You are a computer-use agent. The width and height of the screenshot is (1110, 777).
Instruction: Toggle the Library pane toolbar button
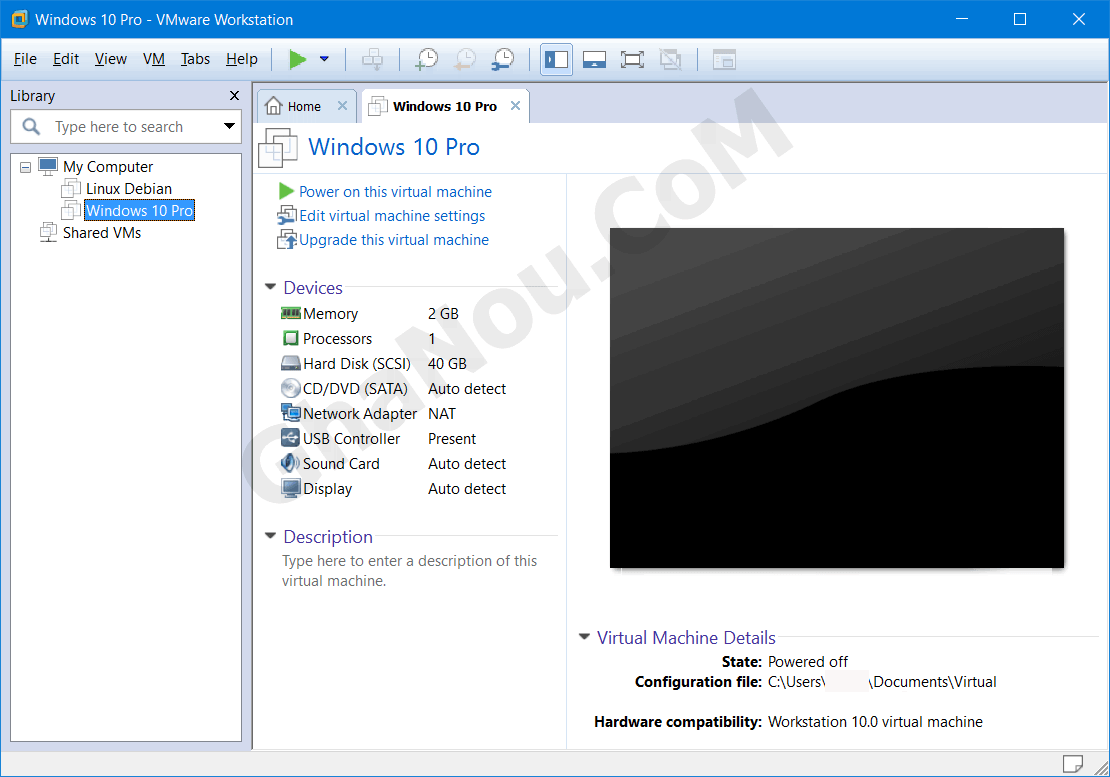pyautogui.click(x=556, y=59)
